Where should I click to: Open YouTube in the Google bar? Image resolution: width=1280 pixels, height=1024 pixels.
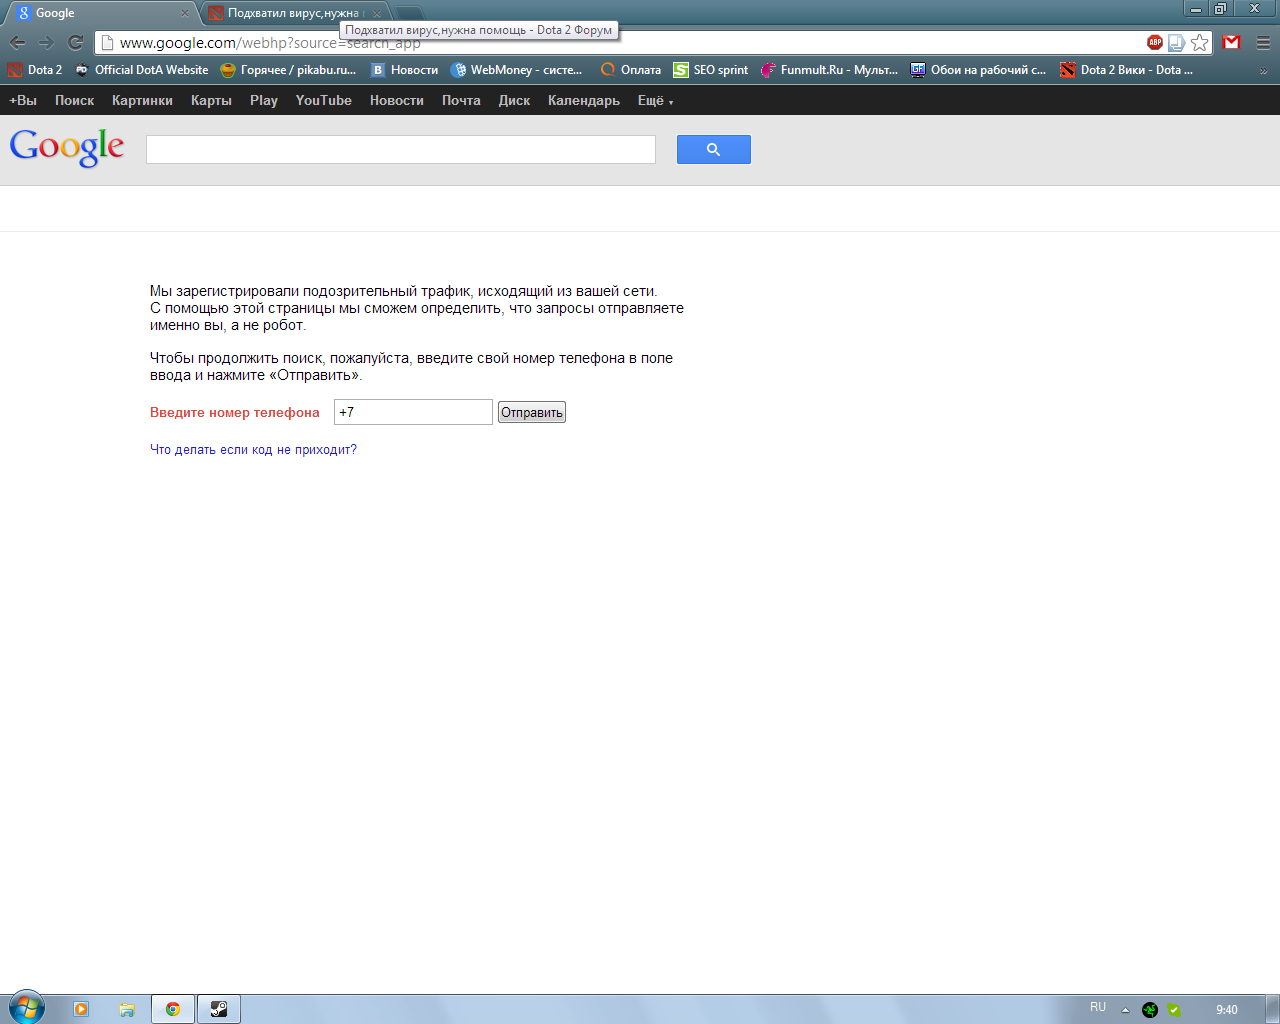click(x=323, y=100)
